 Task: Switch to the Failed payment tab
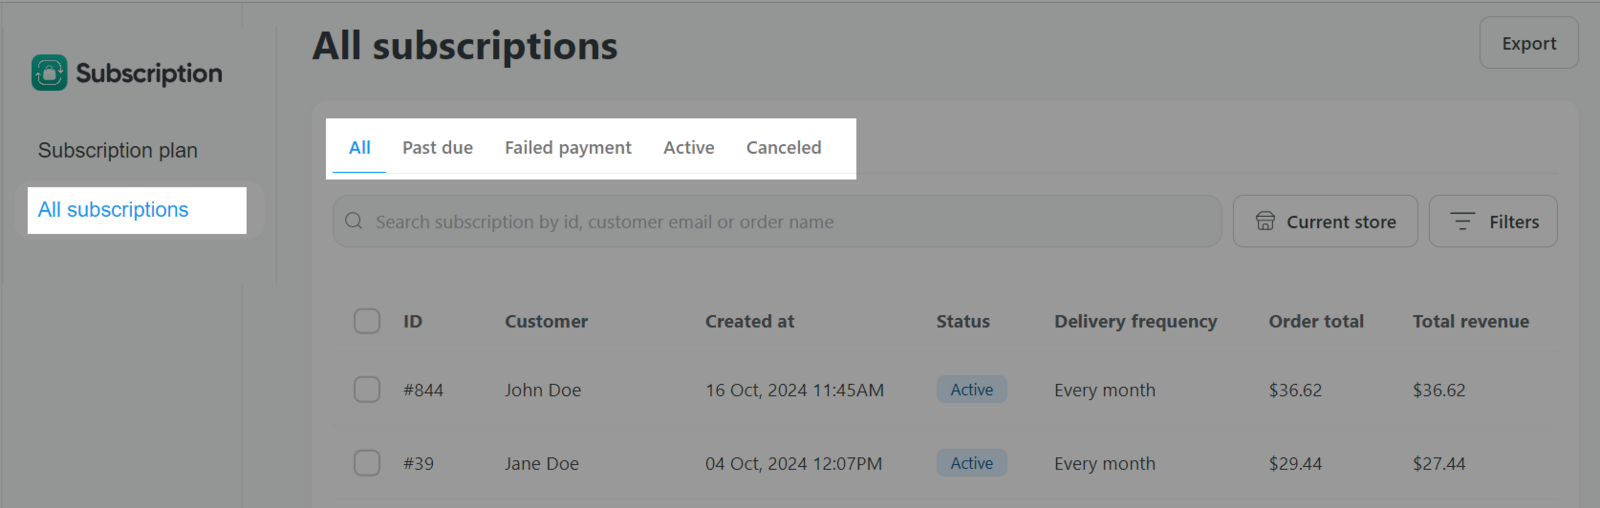(x=567, y=148)
